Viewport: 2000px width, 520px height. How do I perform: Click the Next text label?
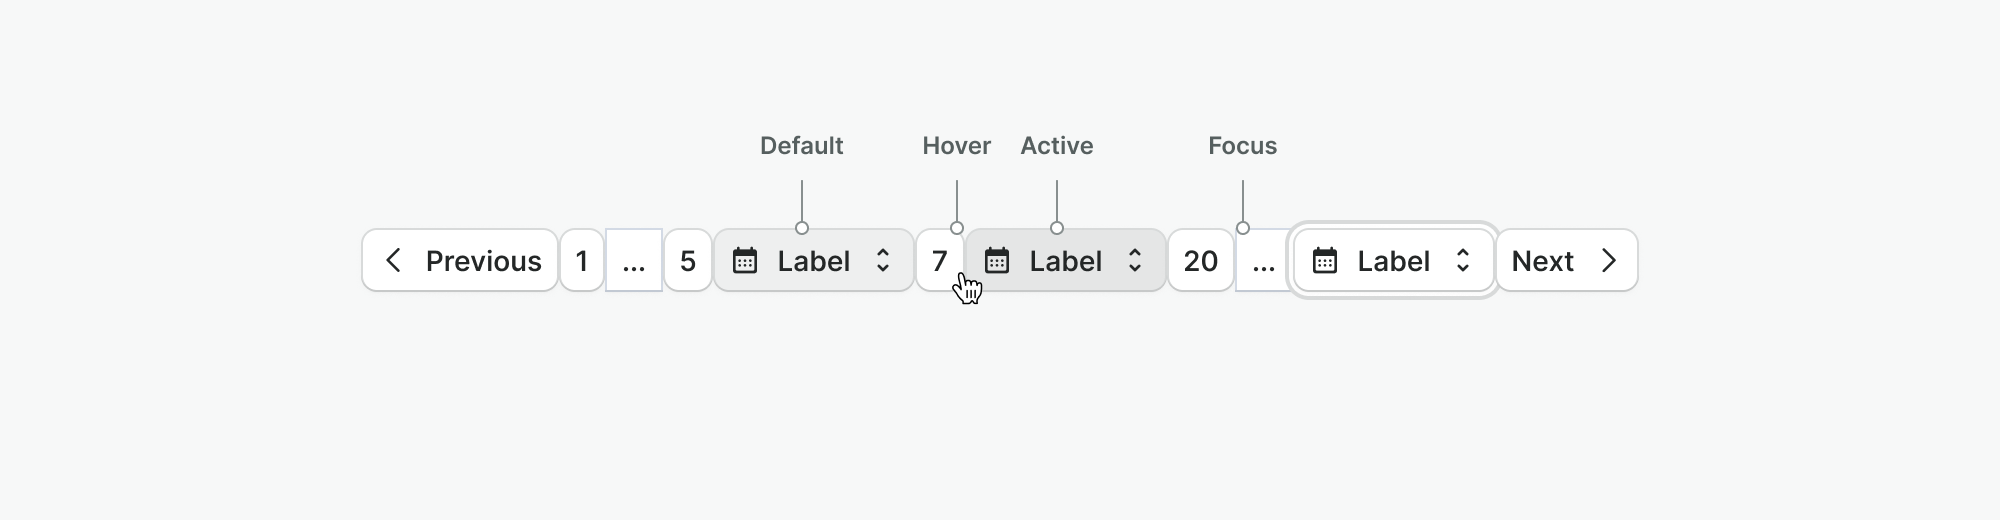pos(1542,261)
